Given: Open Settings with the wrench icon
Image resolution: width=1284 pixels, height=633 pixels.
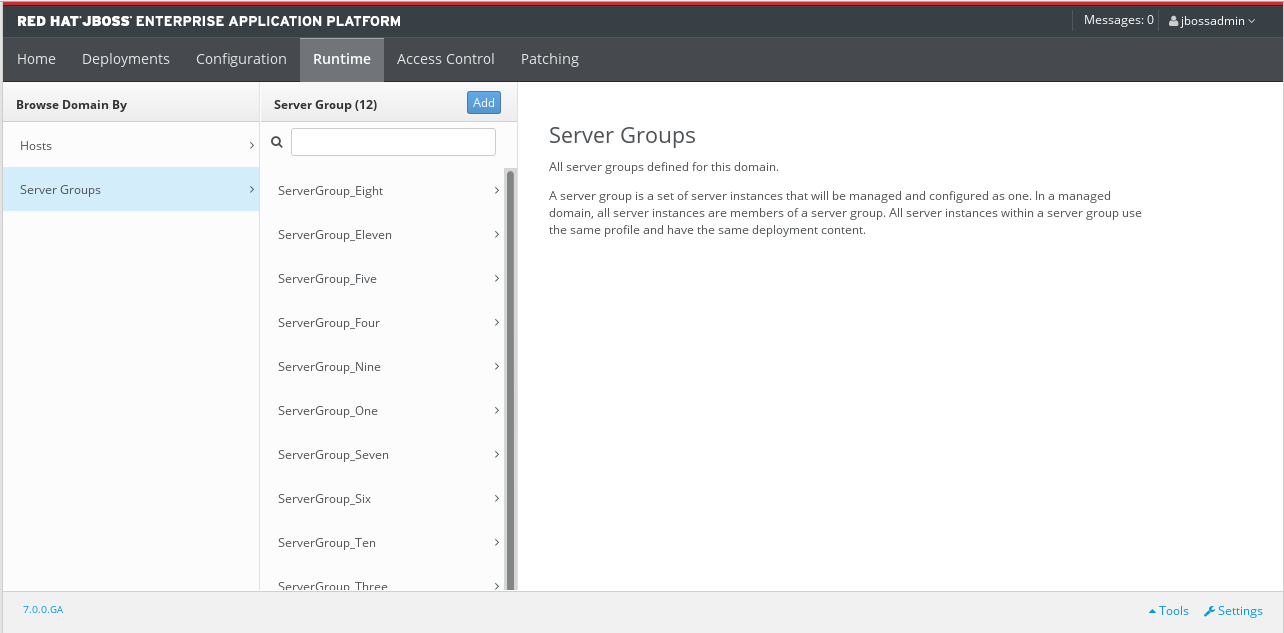Looking at the screenshot, I should pyautogui.click(x=1233, y=611).
